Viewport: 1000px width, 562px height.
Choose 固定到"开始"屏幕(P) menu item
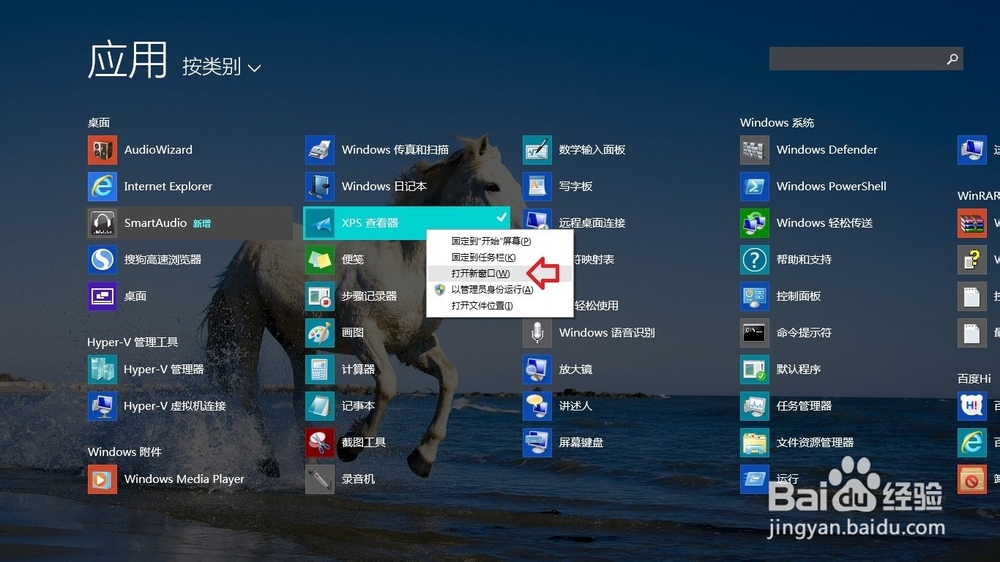[x=499, y=241]
